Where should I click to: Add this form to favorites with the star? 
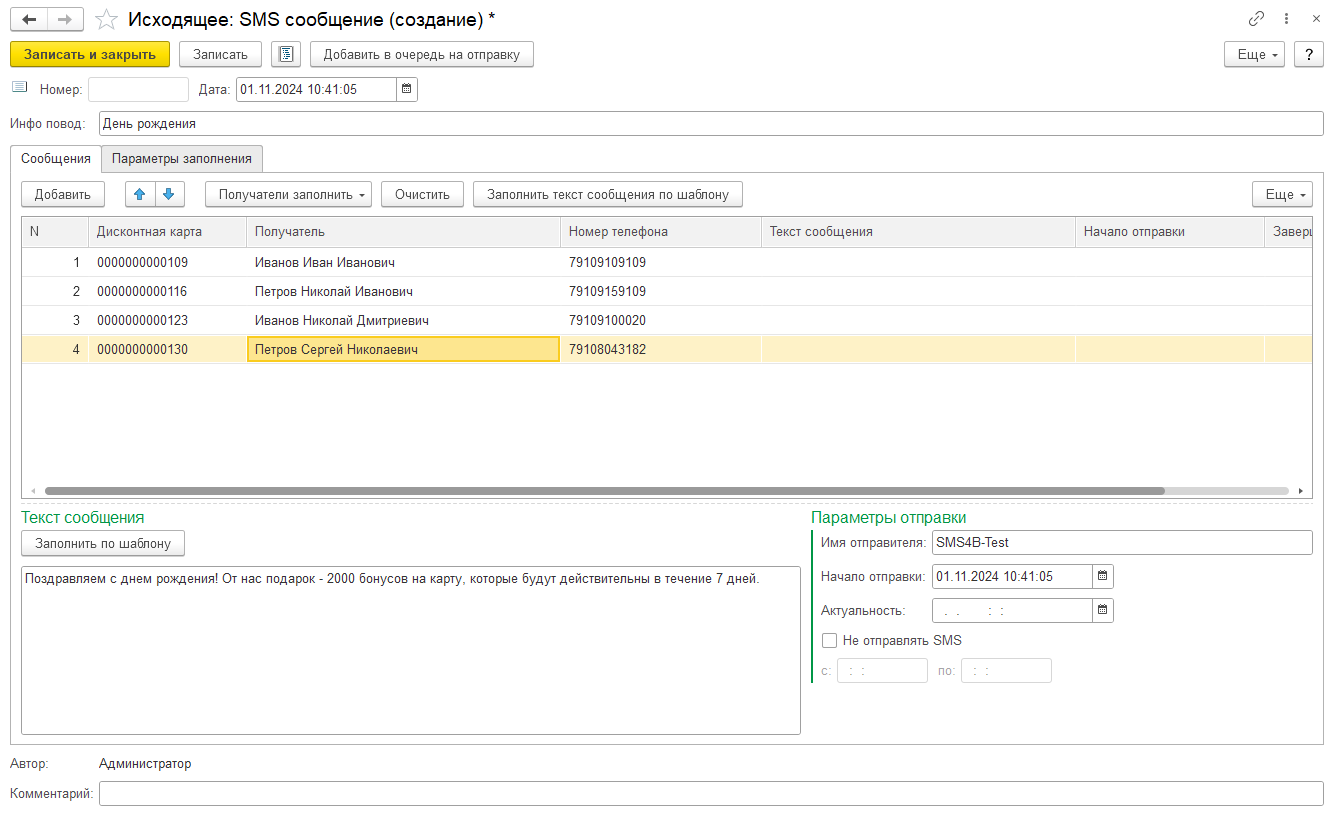tap(105, 19)
